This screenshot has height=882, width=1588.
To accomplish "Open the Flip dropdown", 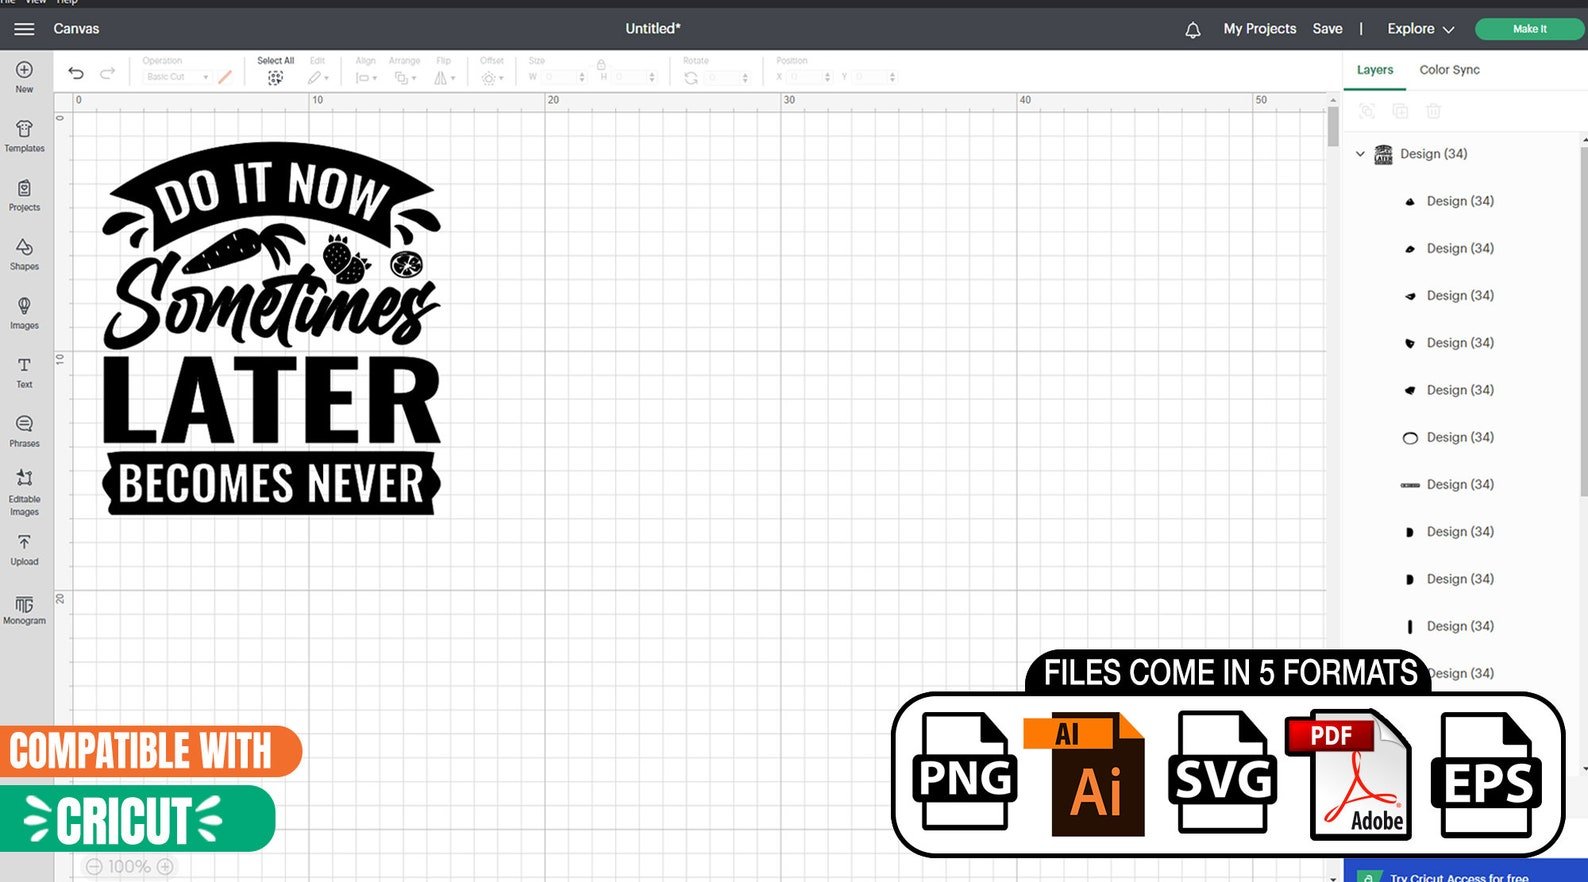I will pos(444,77).
